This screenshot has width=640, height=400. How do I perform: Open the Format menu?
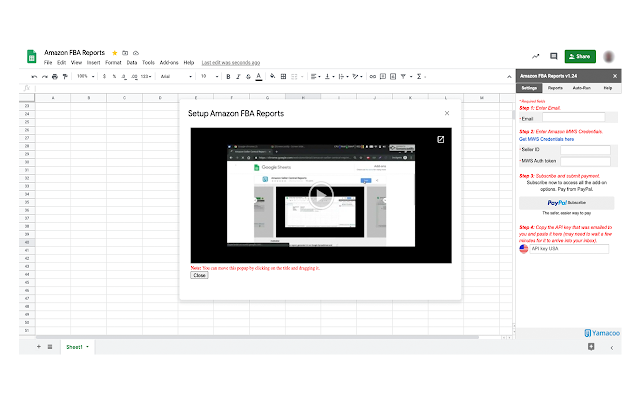[113, 62]
